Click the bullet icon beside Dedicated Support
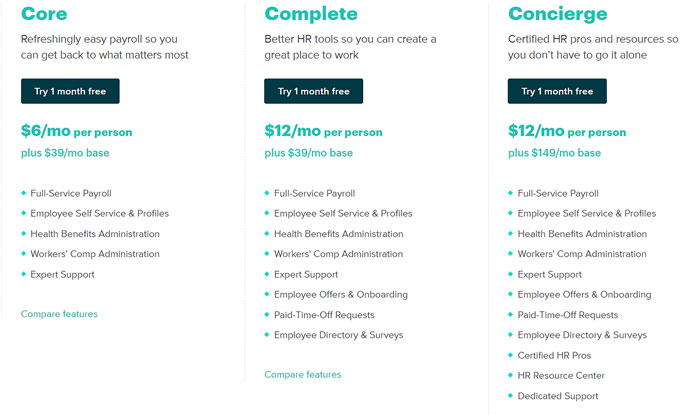Image resolution: width=696 pixels, height=415 pixels. coord(510,395)
